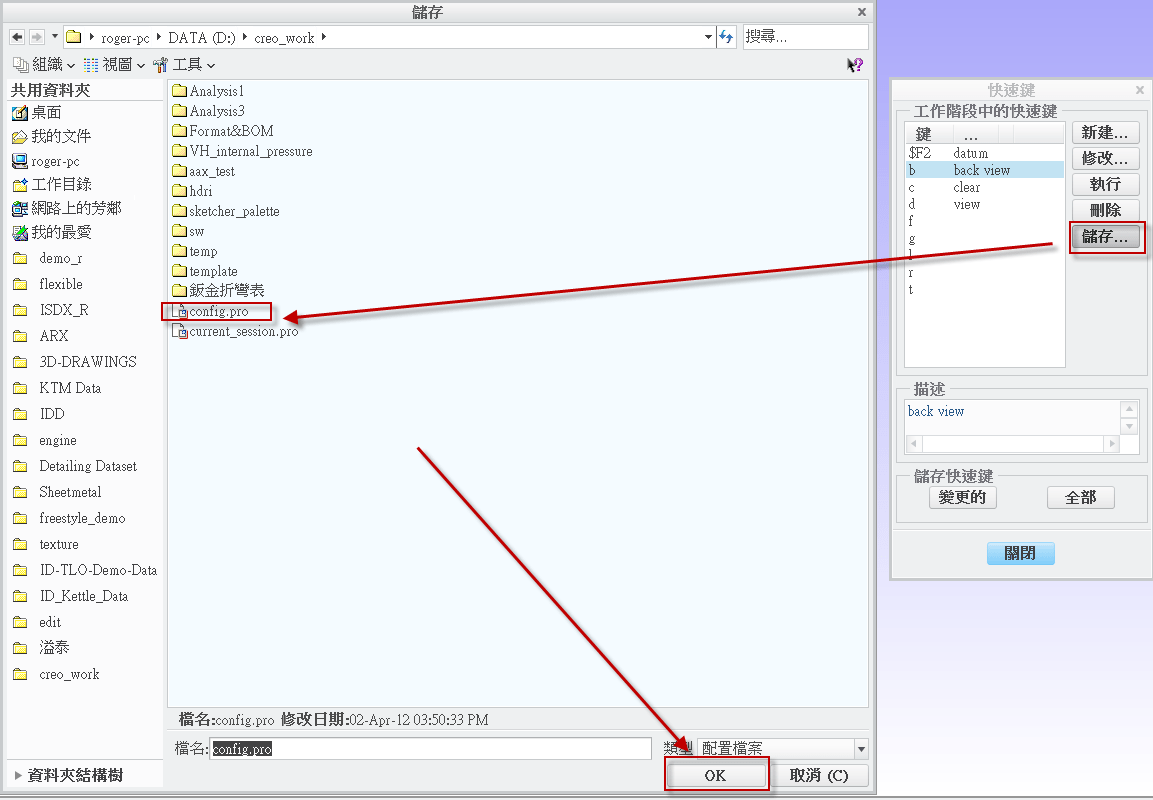Click the 取消 (C) cancel button
This screenshot has height=800, width=1153.
point(818,776)
